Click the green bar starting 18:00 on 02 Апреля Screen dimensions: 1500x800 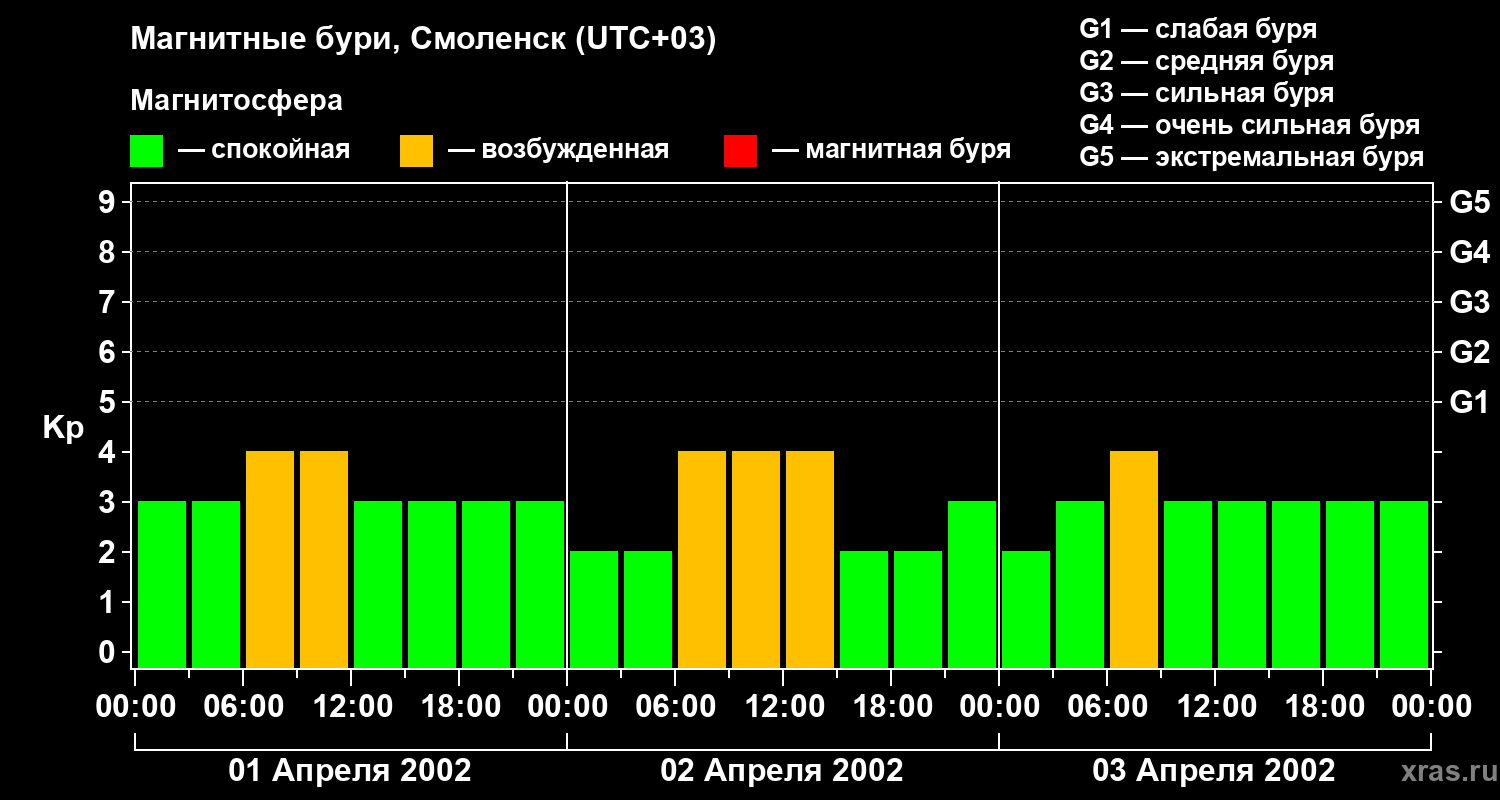(918, 609)
